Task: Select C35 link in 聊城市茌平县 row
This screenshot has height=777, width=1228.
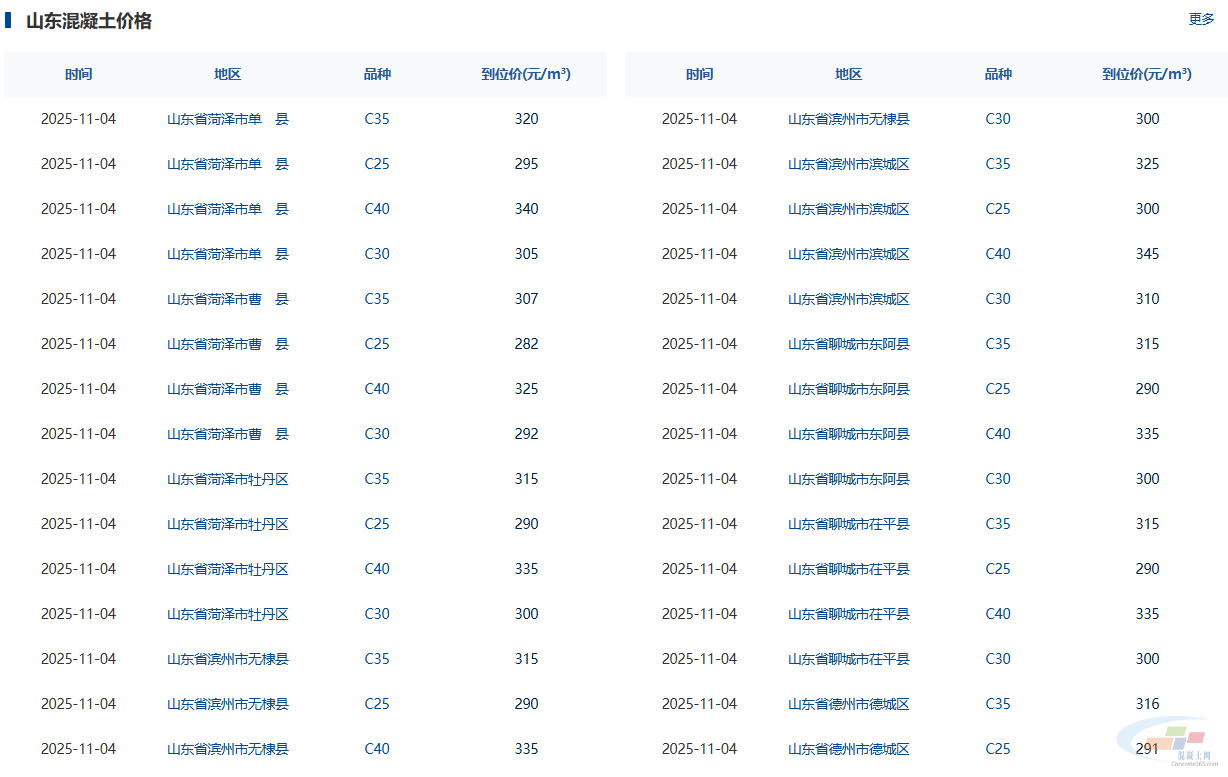Action: tap(998, 524)
